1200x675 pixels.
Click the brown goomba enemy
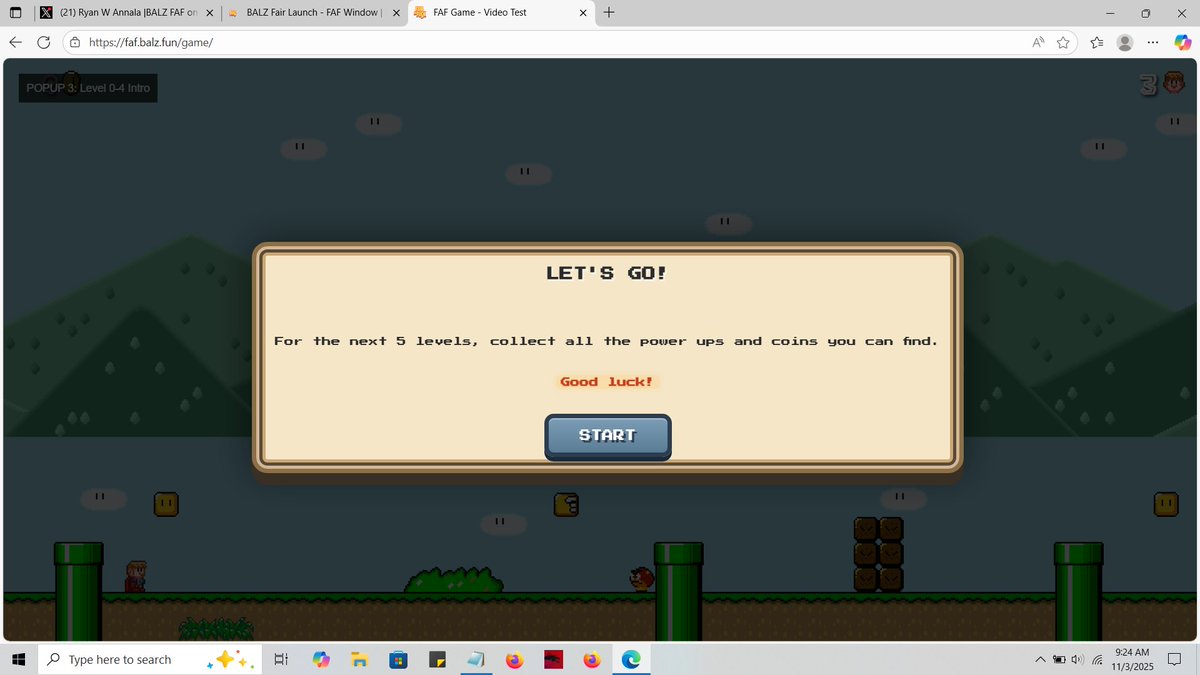click(x=641, y=579)
